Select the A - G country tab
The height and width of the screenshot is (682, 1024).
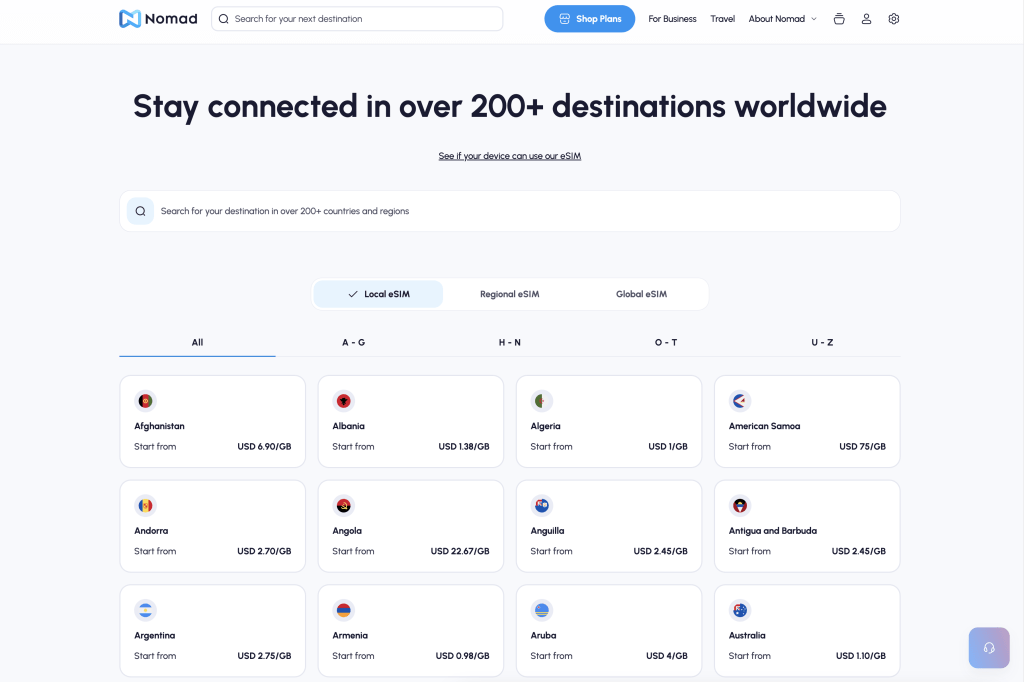(354, 342)
